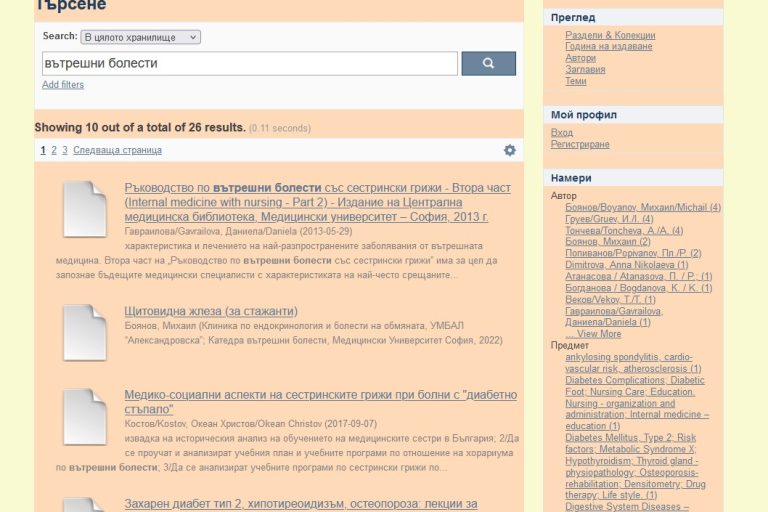The image size is (768, 512).
Task: Browse by Година на издаване
Action: [609, 46]
